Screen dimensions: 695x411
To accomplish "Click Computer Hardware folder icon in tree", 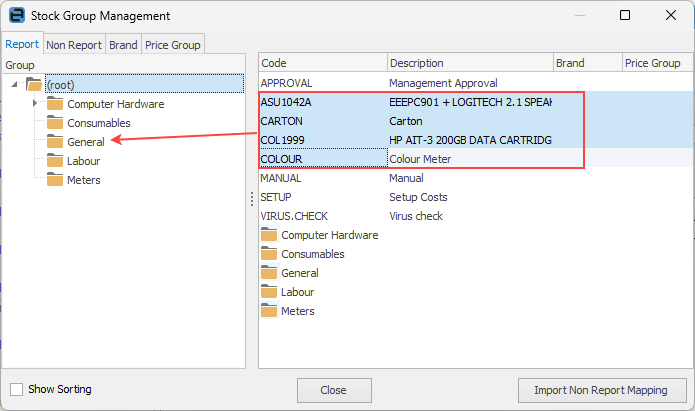I will click(x=55, y=104).
